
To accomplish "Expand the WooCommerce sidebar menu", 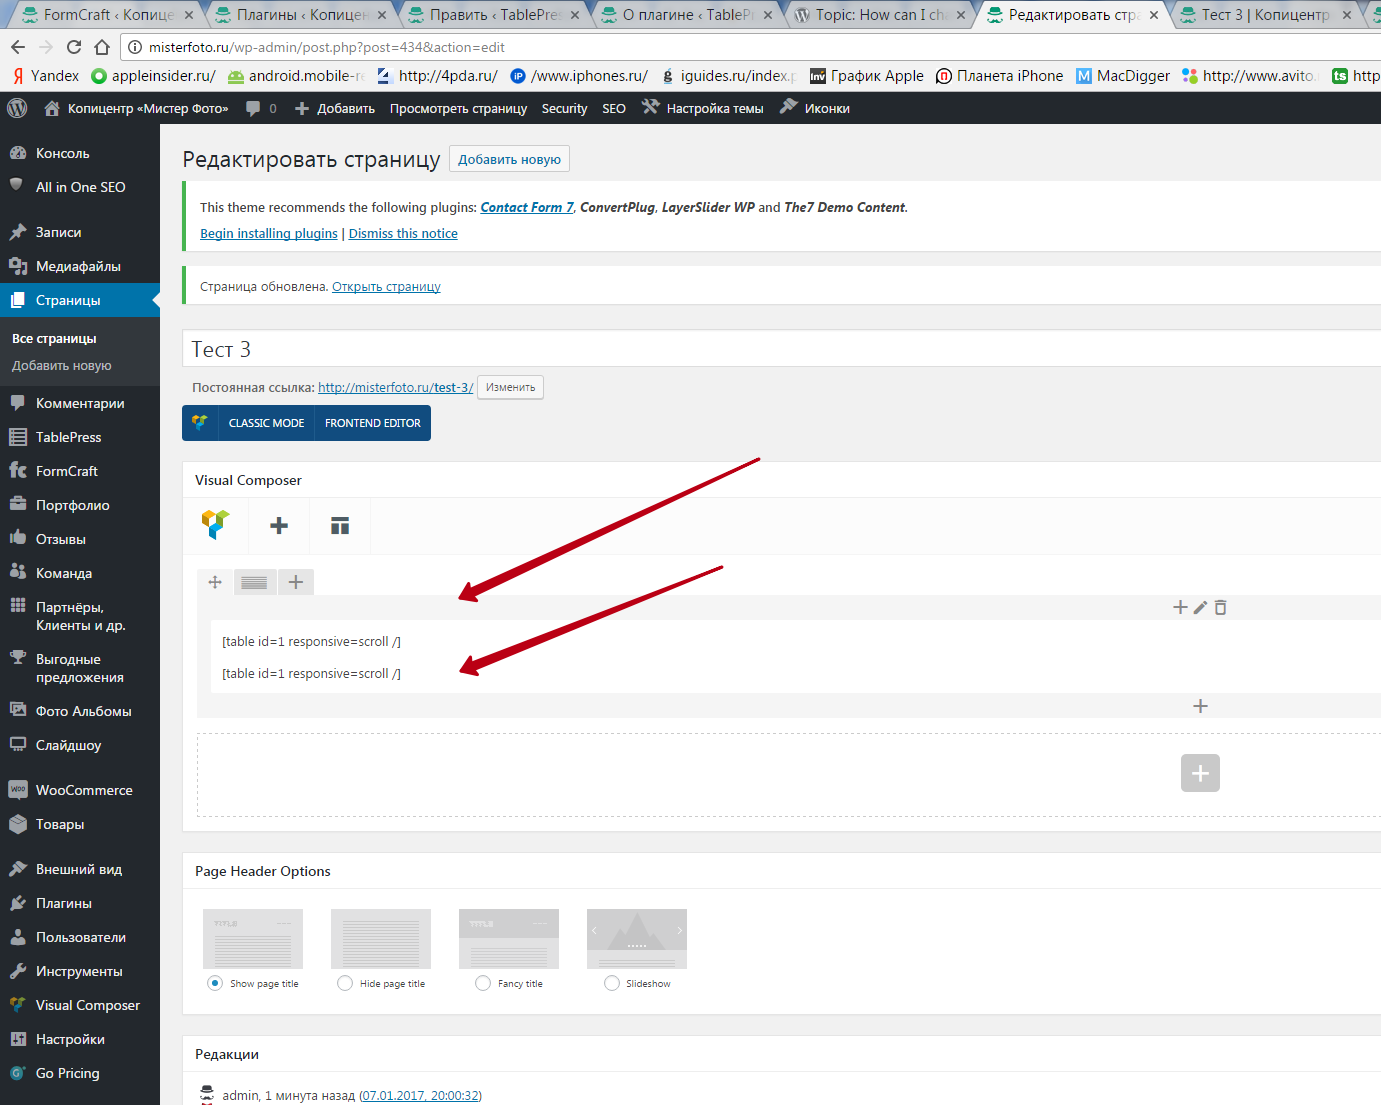I will [x=84, y=790].
